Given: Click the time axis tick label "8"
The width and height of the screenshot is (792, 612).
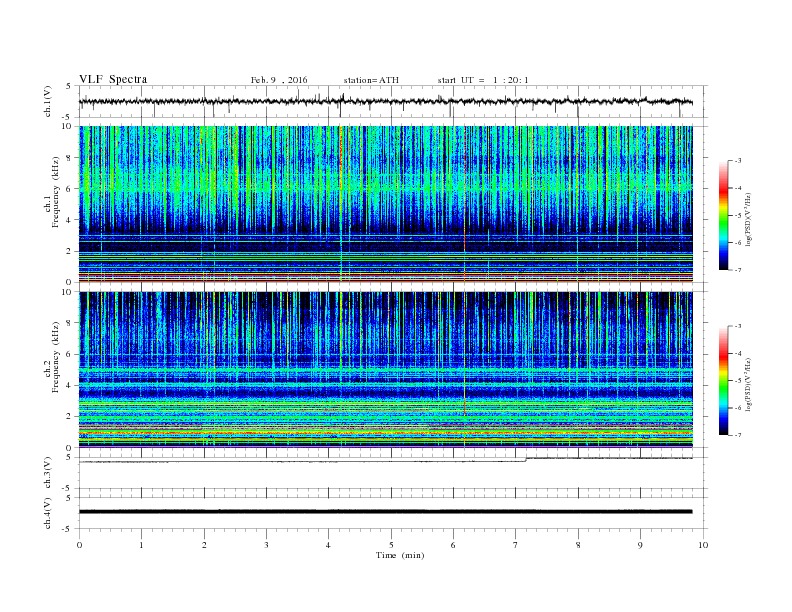Looking at the screenshot, I should pos(578,545).
